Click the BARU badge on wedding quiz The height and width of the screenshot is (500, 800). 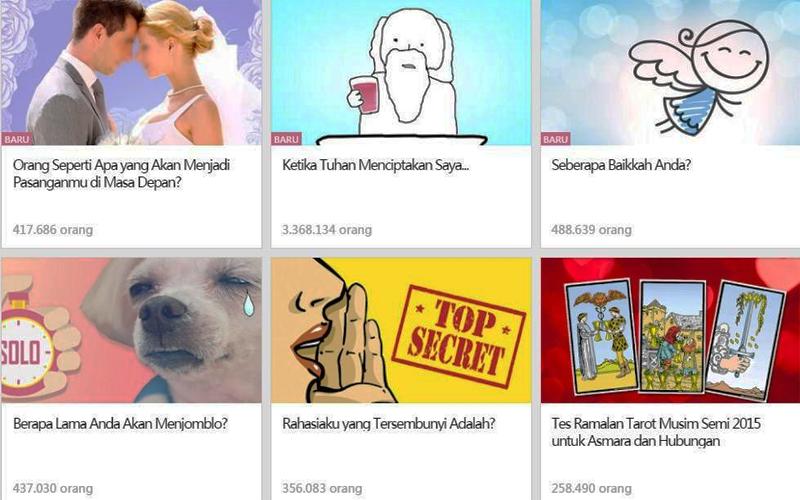pyautogui.click(x=17, y=139)
